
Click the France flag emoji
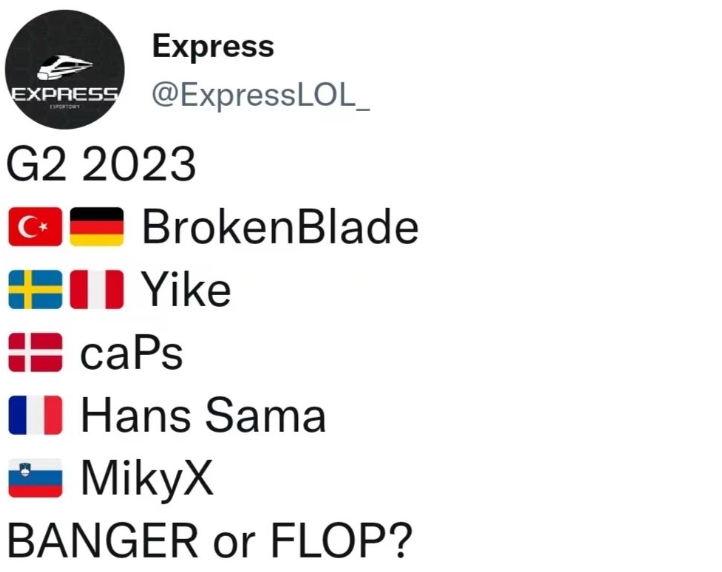coord(35,415)
